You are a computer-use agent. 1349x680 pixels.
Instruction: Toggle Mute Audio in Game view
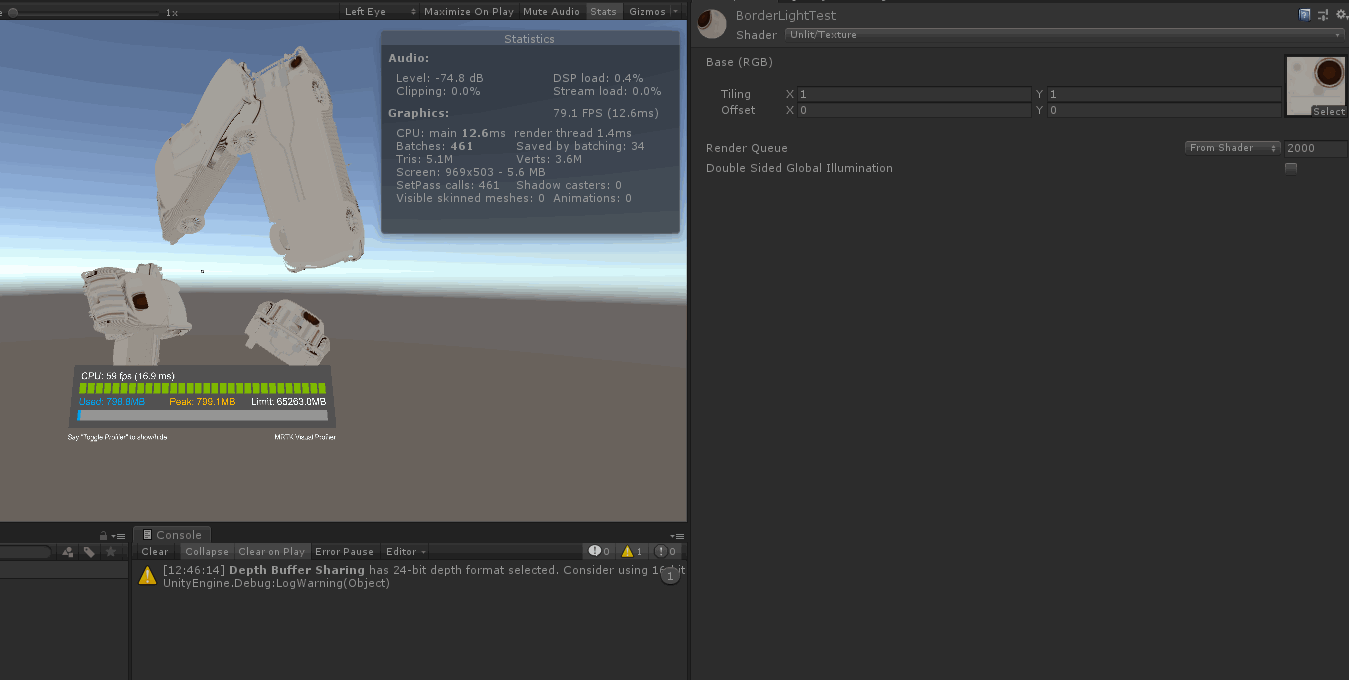[x=551, y=12]
